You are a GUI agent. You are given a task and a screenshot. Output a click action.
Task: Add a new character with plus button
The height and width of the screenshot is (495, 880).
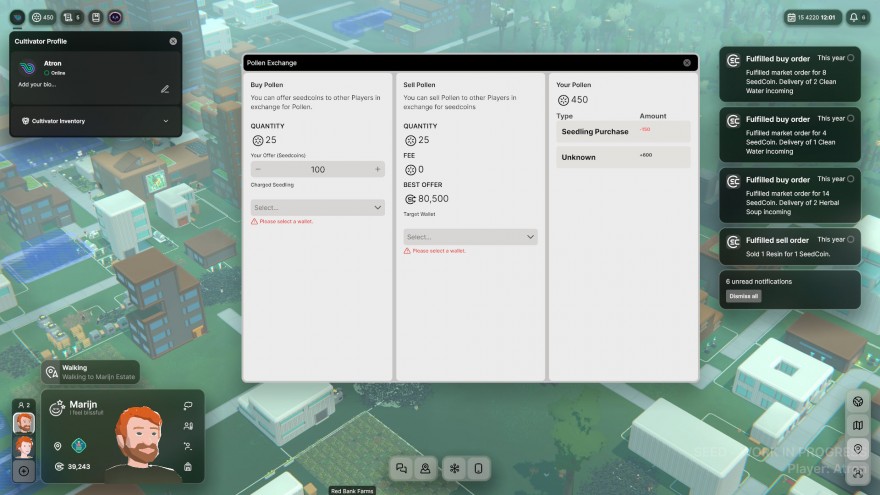24,471
